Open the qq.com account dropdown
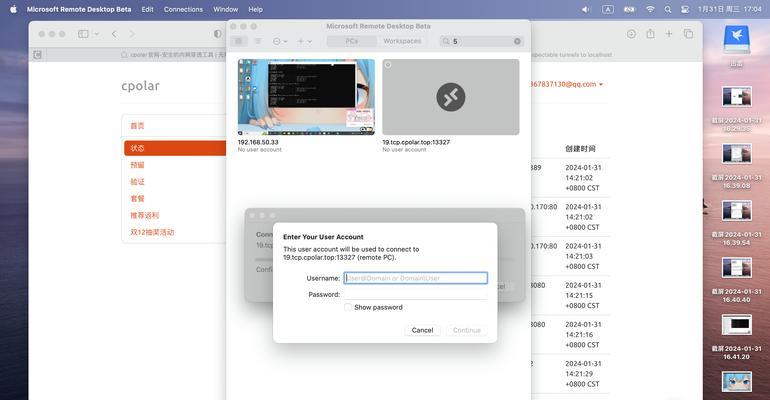Viewport: 770px width, 400px height. [567, 84]
